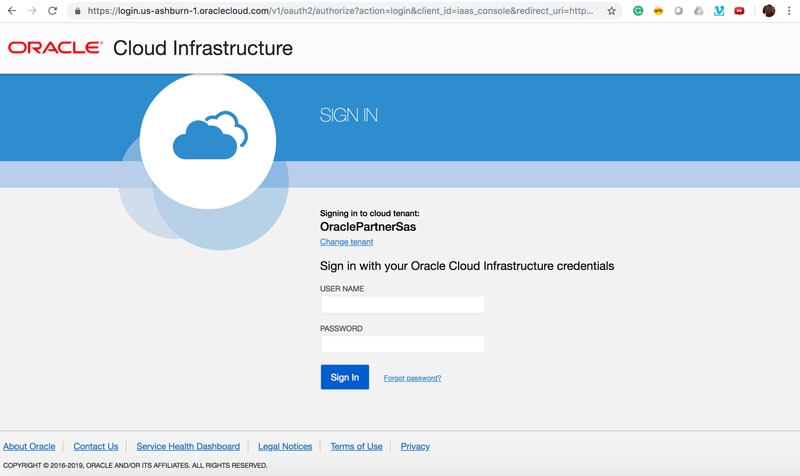The width and height of the screenshot is (800, 476).
Task: Open the Forgot password? link
Action: pos(412,378)
